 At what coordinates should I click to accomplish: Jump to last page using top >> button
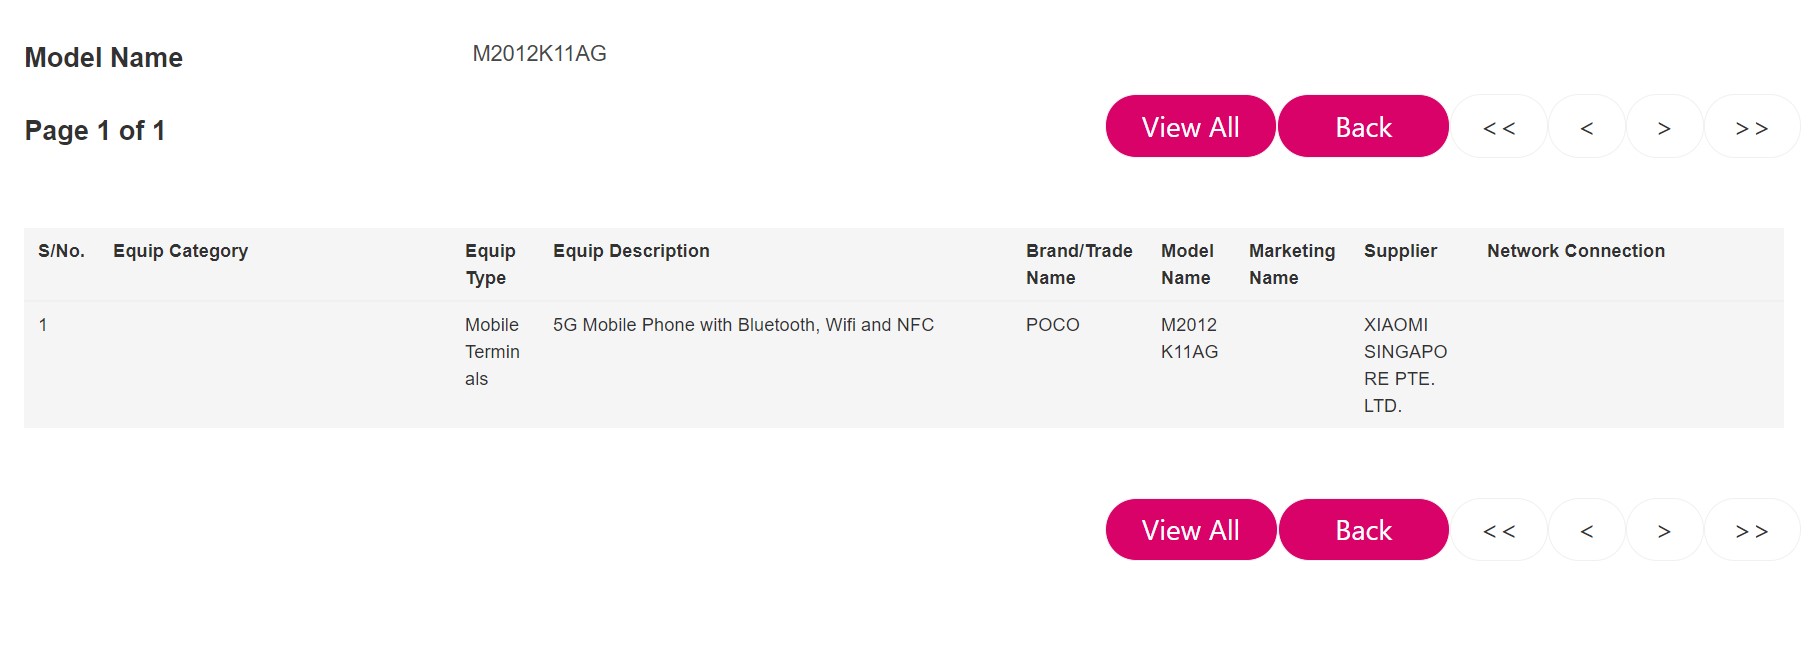point(1752,127)
